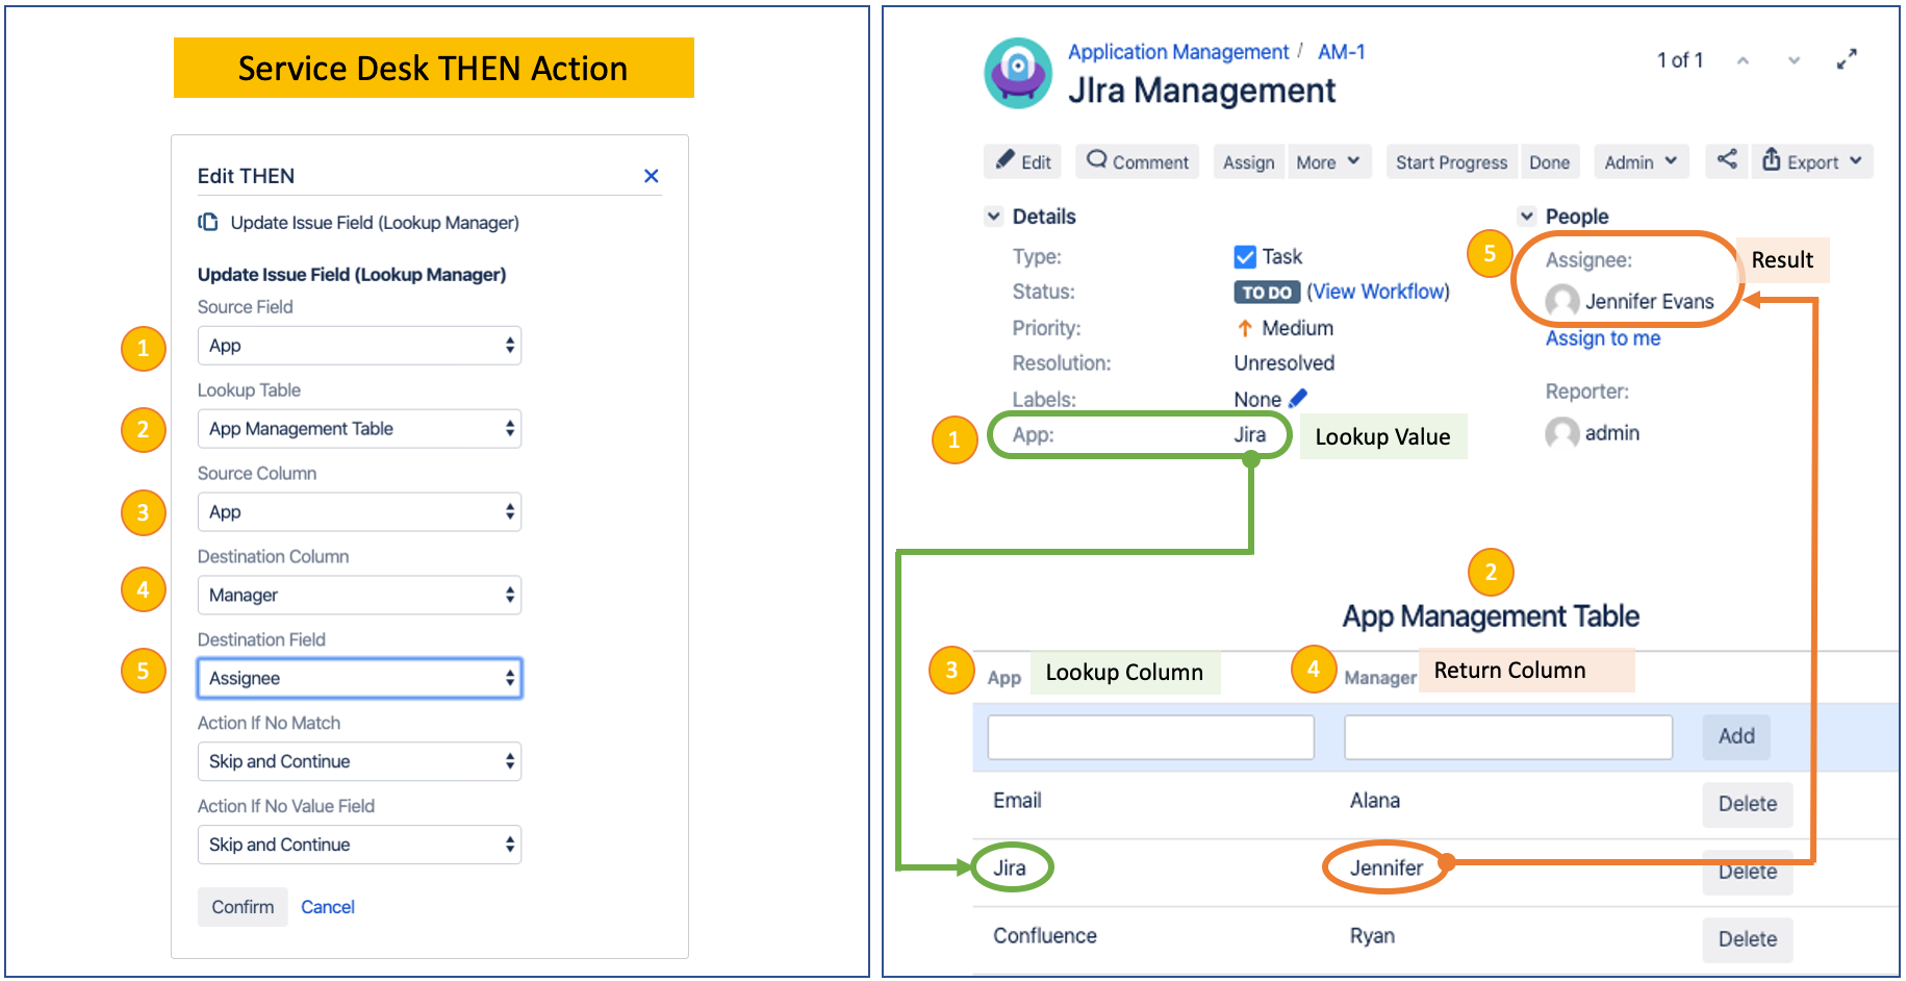Click the share icon in the issue toolbar

click(1726, 160)
